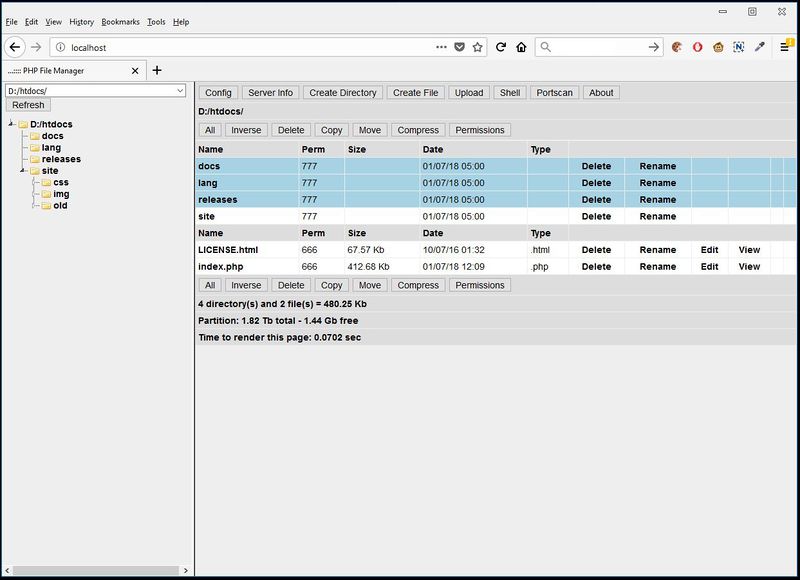Click the old folder icon in tree

(x=46, y=206)
